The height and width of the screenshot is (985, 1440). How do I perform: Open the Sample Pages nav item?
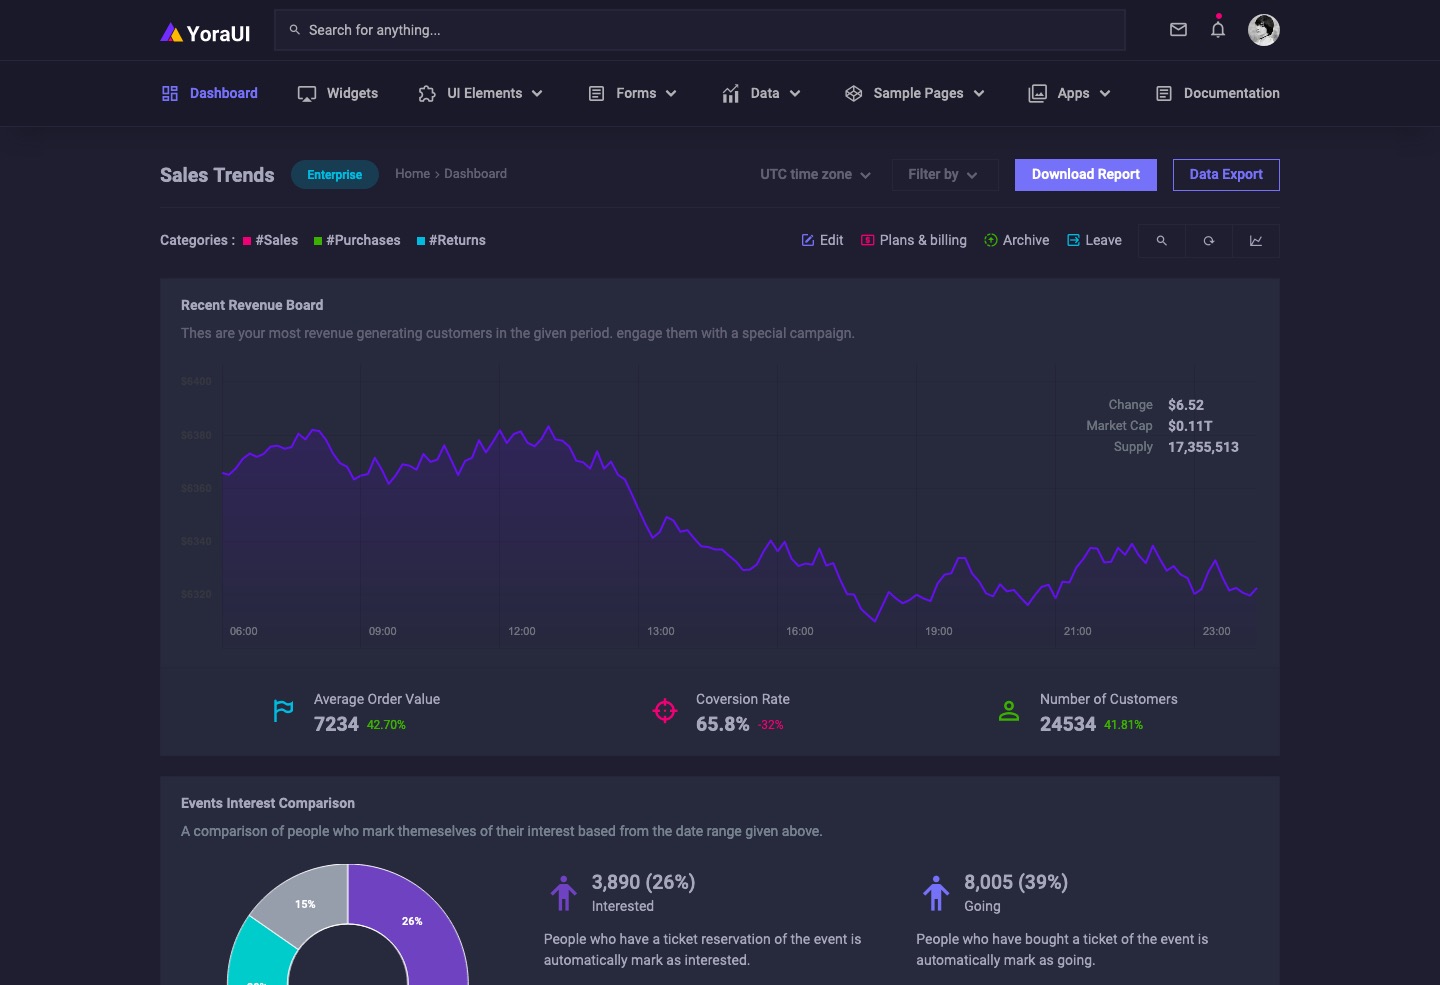pyautogui.click(x=915, y=93)
